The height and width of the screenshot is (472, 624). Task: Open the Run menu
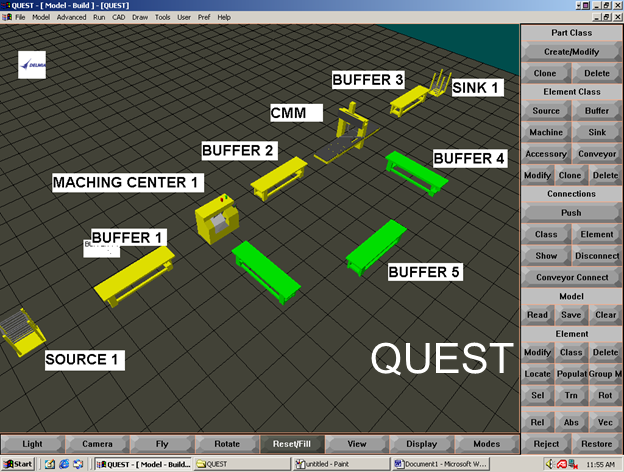coord(99,17)
